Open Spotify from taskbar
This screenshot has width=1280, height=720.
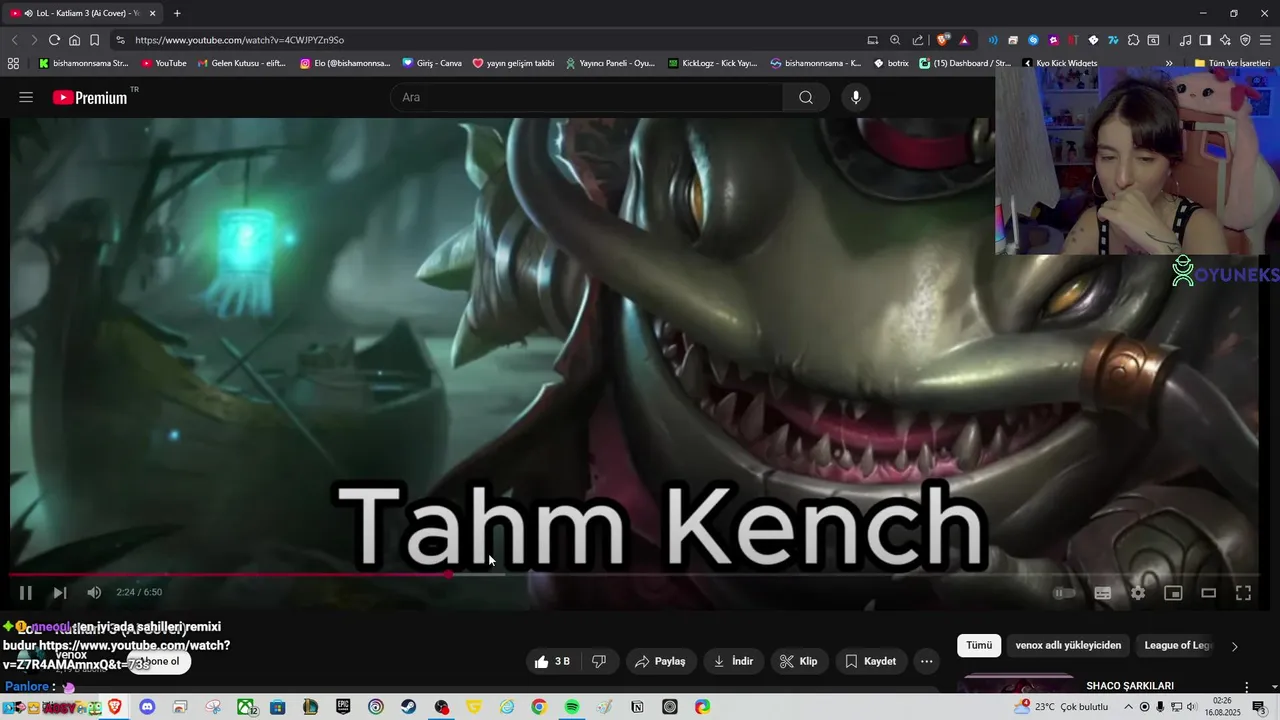571,707
